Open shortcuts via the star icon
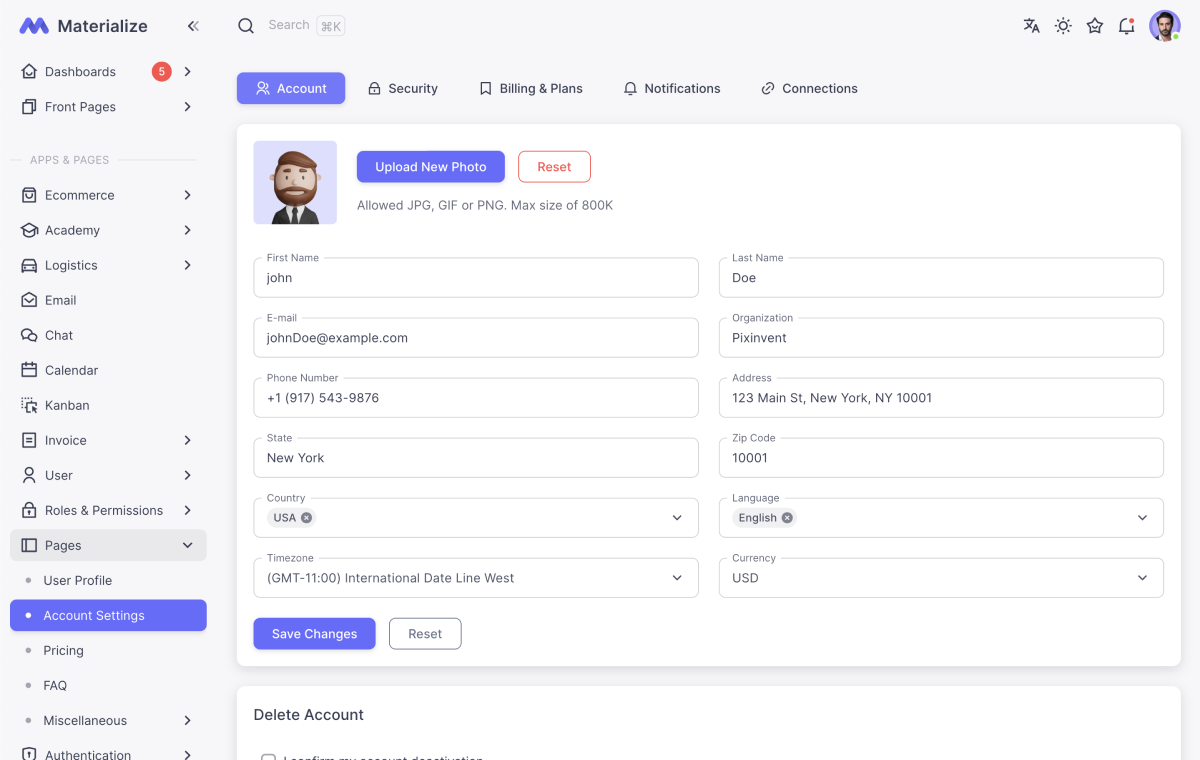The height and width of the screenshot is (760, 1200). tap(1094, 26)
